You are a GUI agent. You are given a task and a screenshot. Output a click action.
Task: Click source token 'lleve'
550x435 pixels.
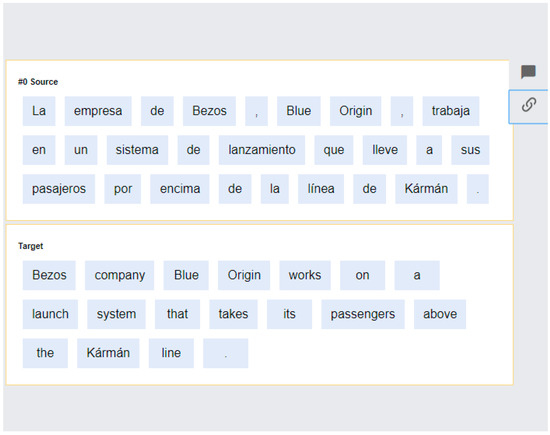[384, 150]
